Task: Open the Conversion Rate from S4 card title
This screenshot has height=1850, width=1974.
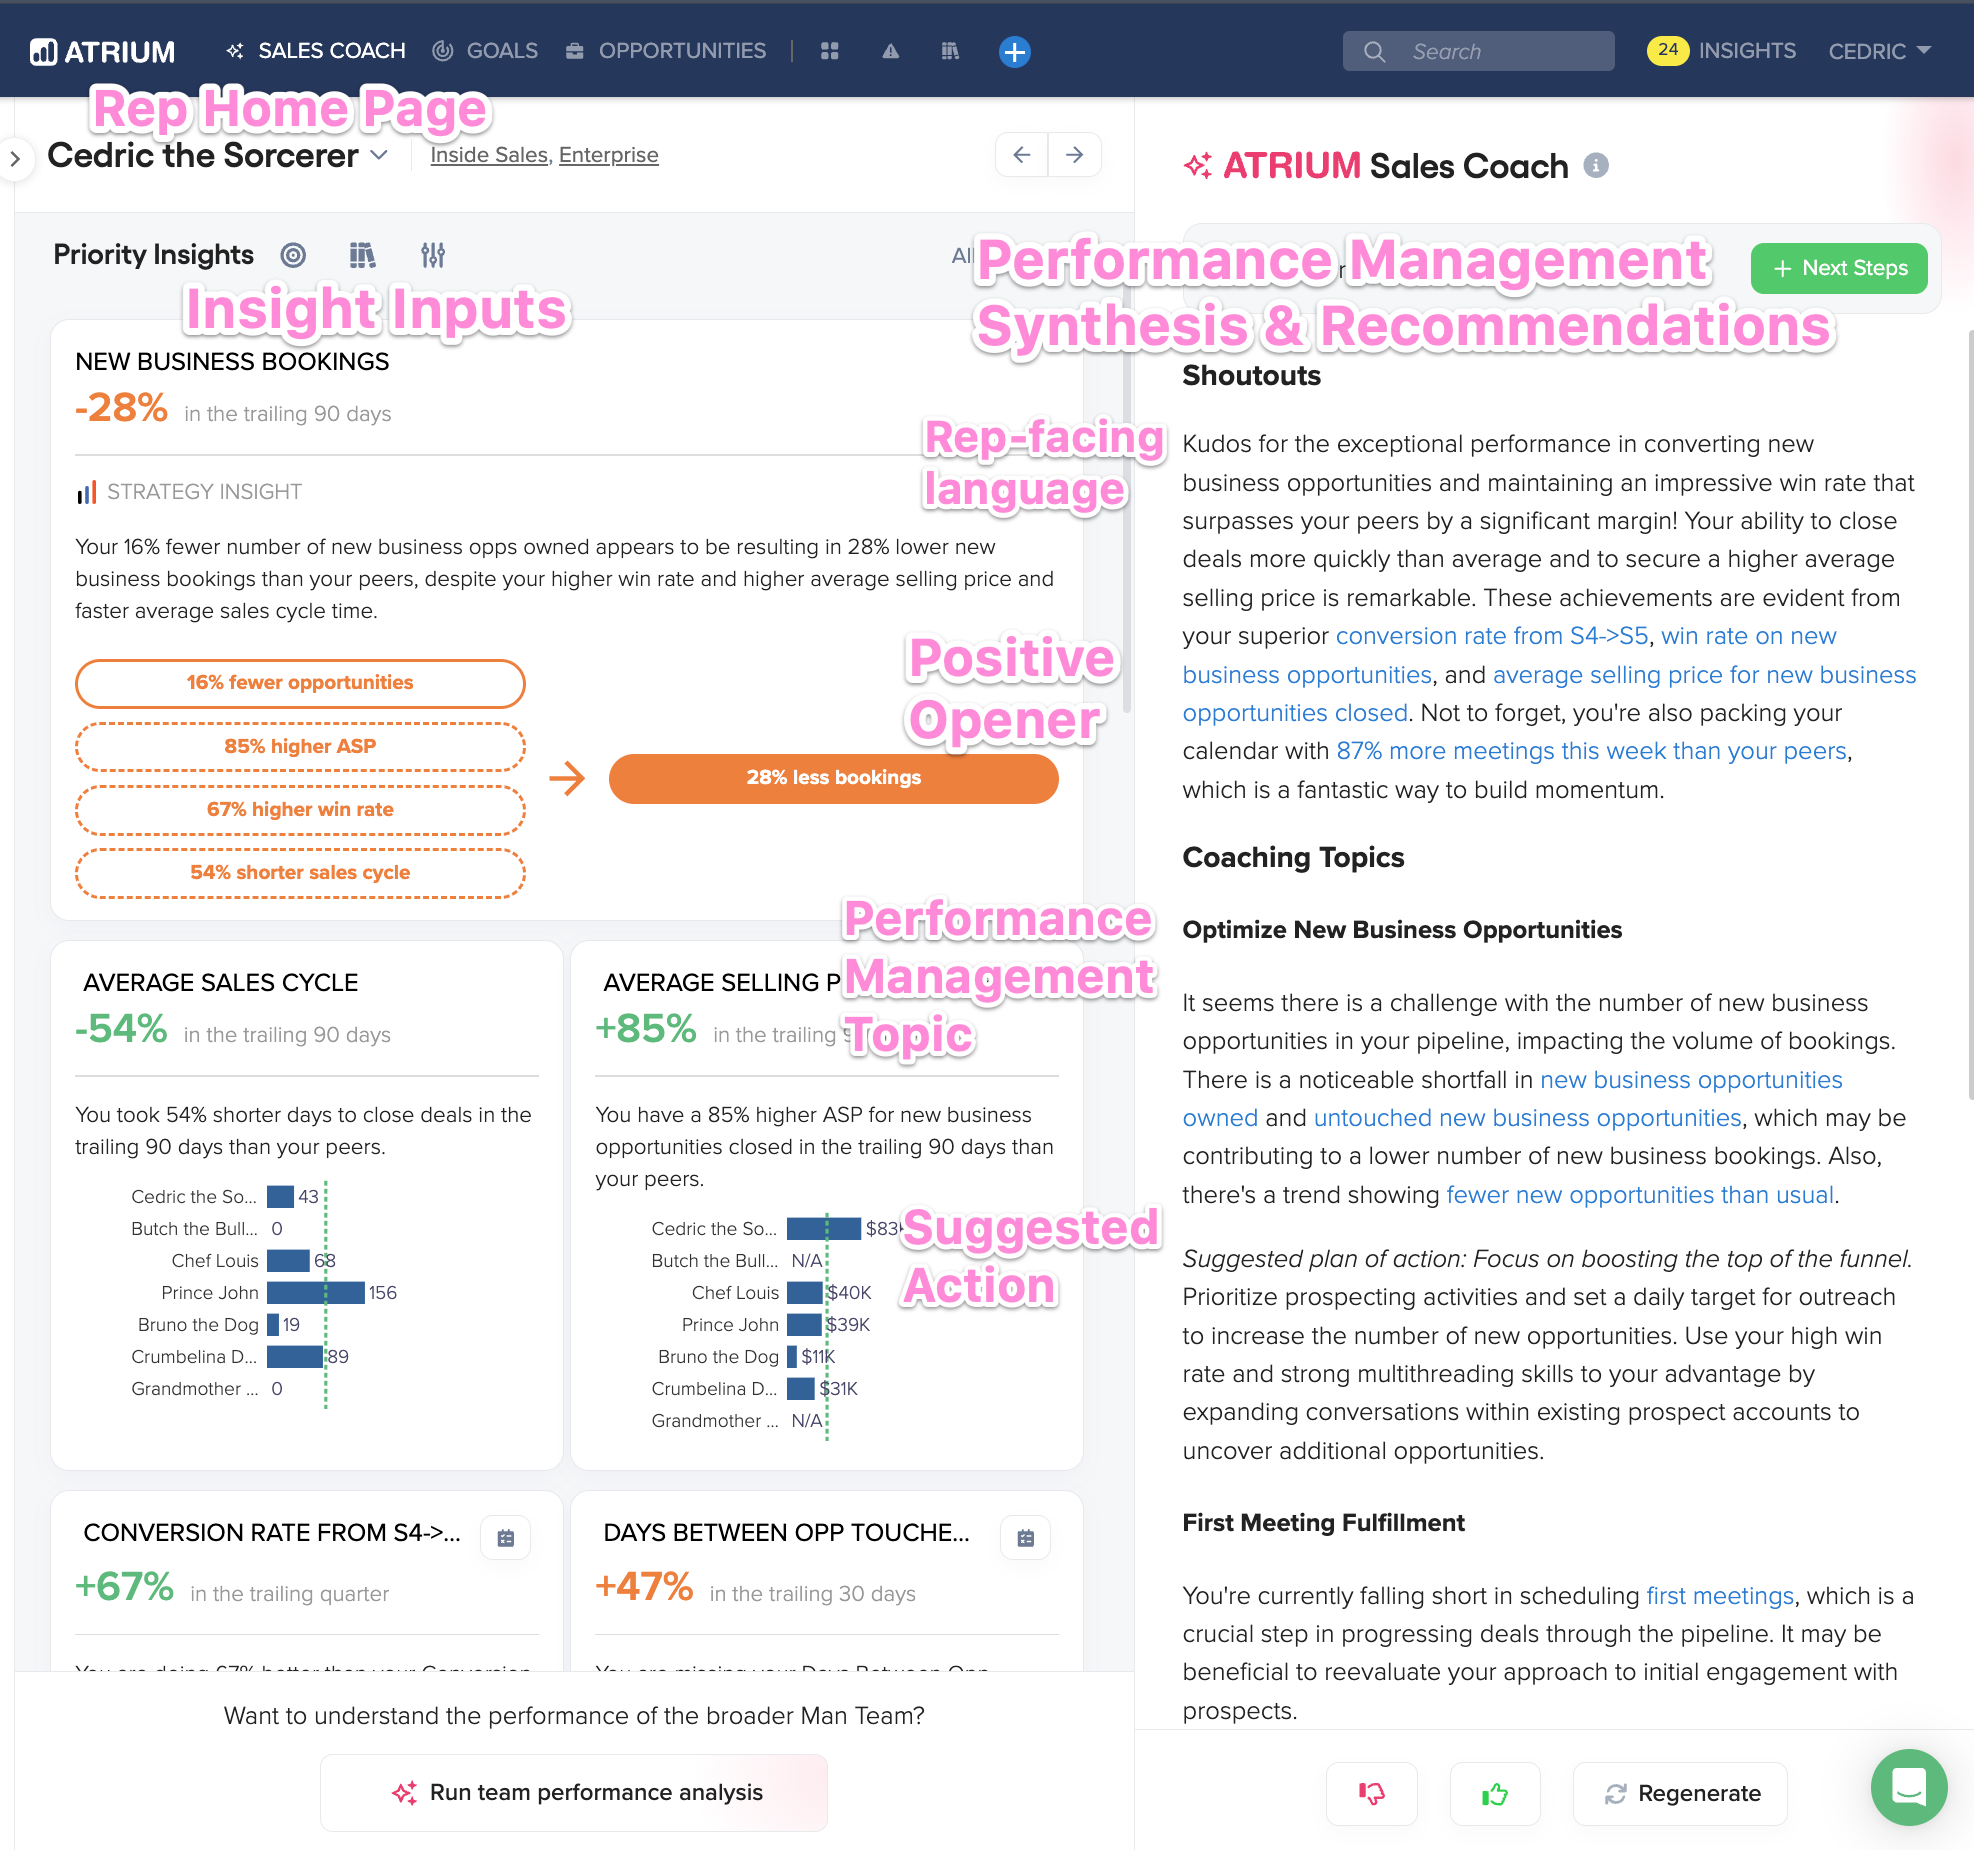Action: click(x=272, y=1533)
